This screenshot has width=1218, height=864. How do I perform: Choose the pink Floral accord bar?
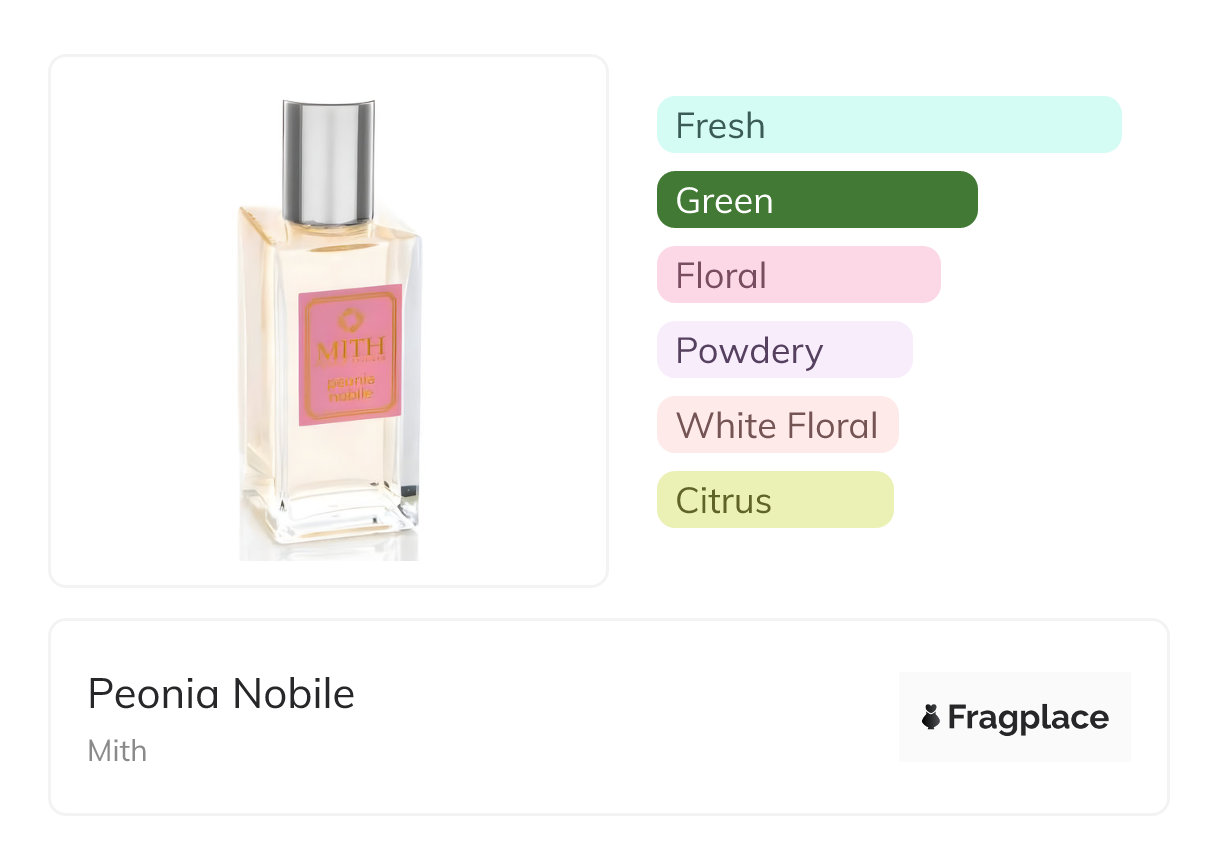(798, 275)
